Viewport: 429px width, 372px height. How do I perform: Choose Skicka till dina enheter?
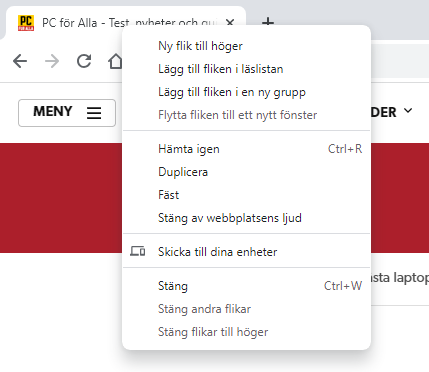click(x=247, y=252)
